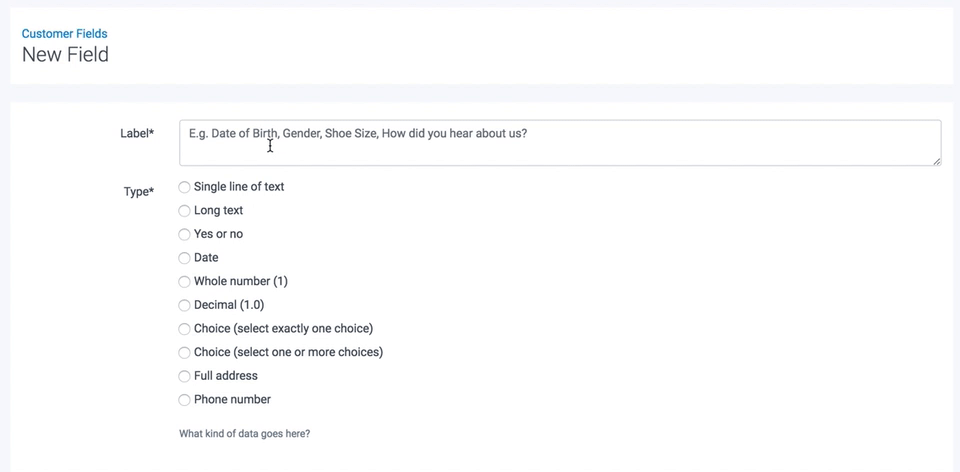
Task: Choose the 'Whole number (1)' radio button
Action: pyautogui.click(x=184, y=282)
